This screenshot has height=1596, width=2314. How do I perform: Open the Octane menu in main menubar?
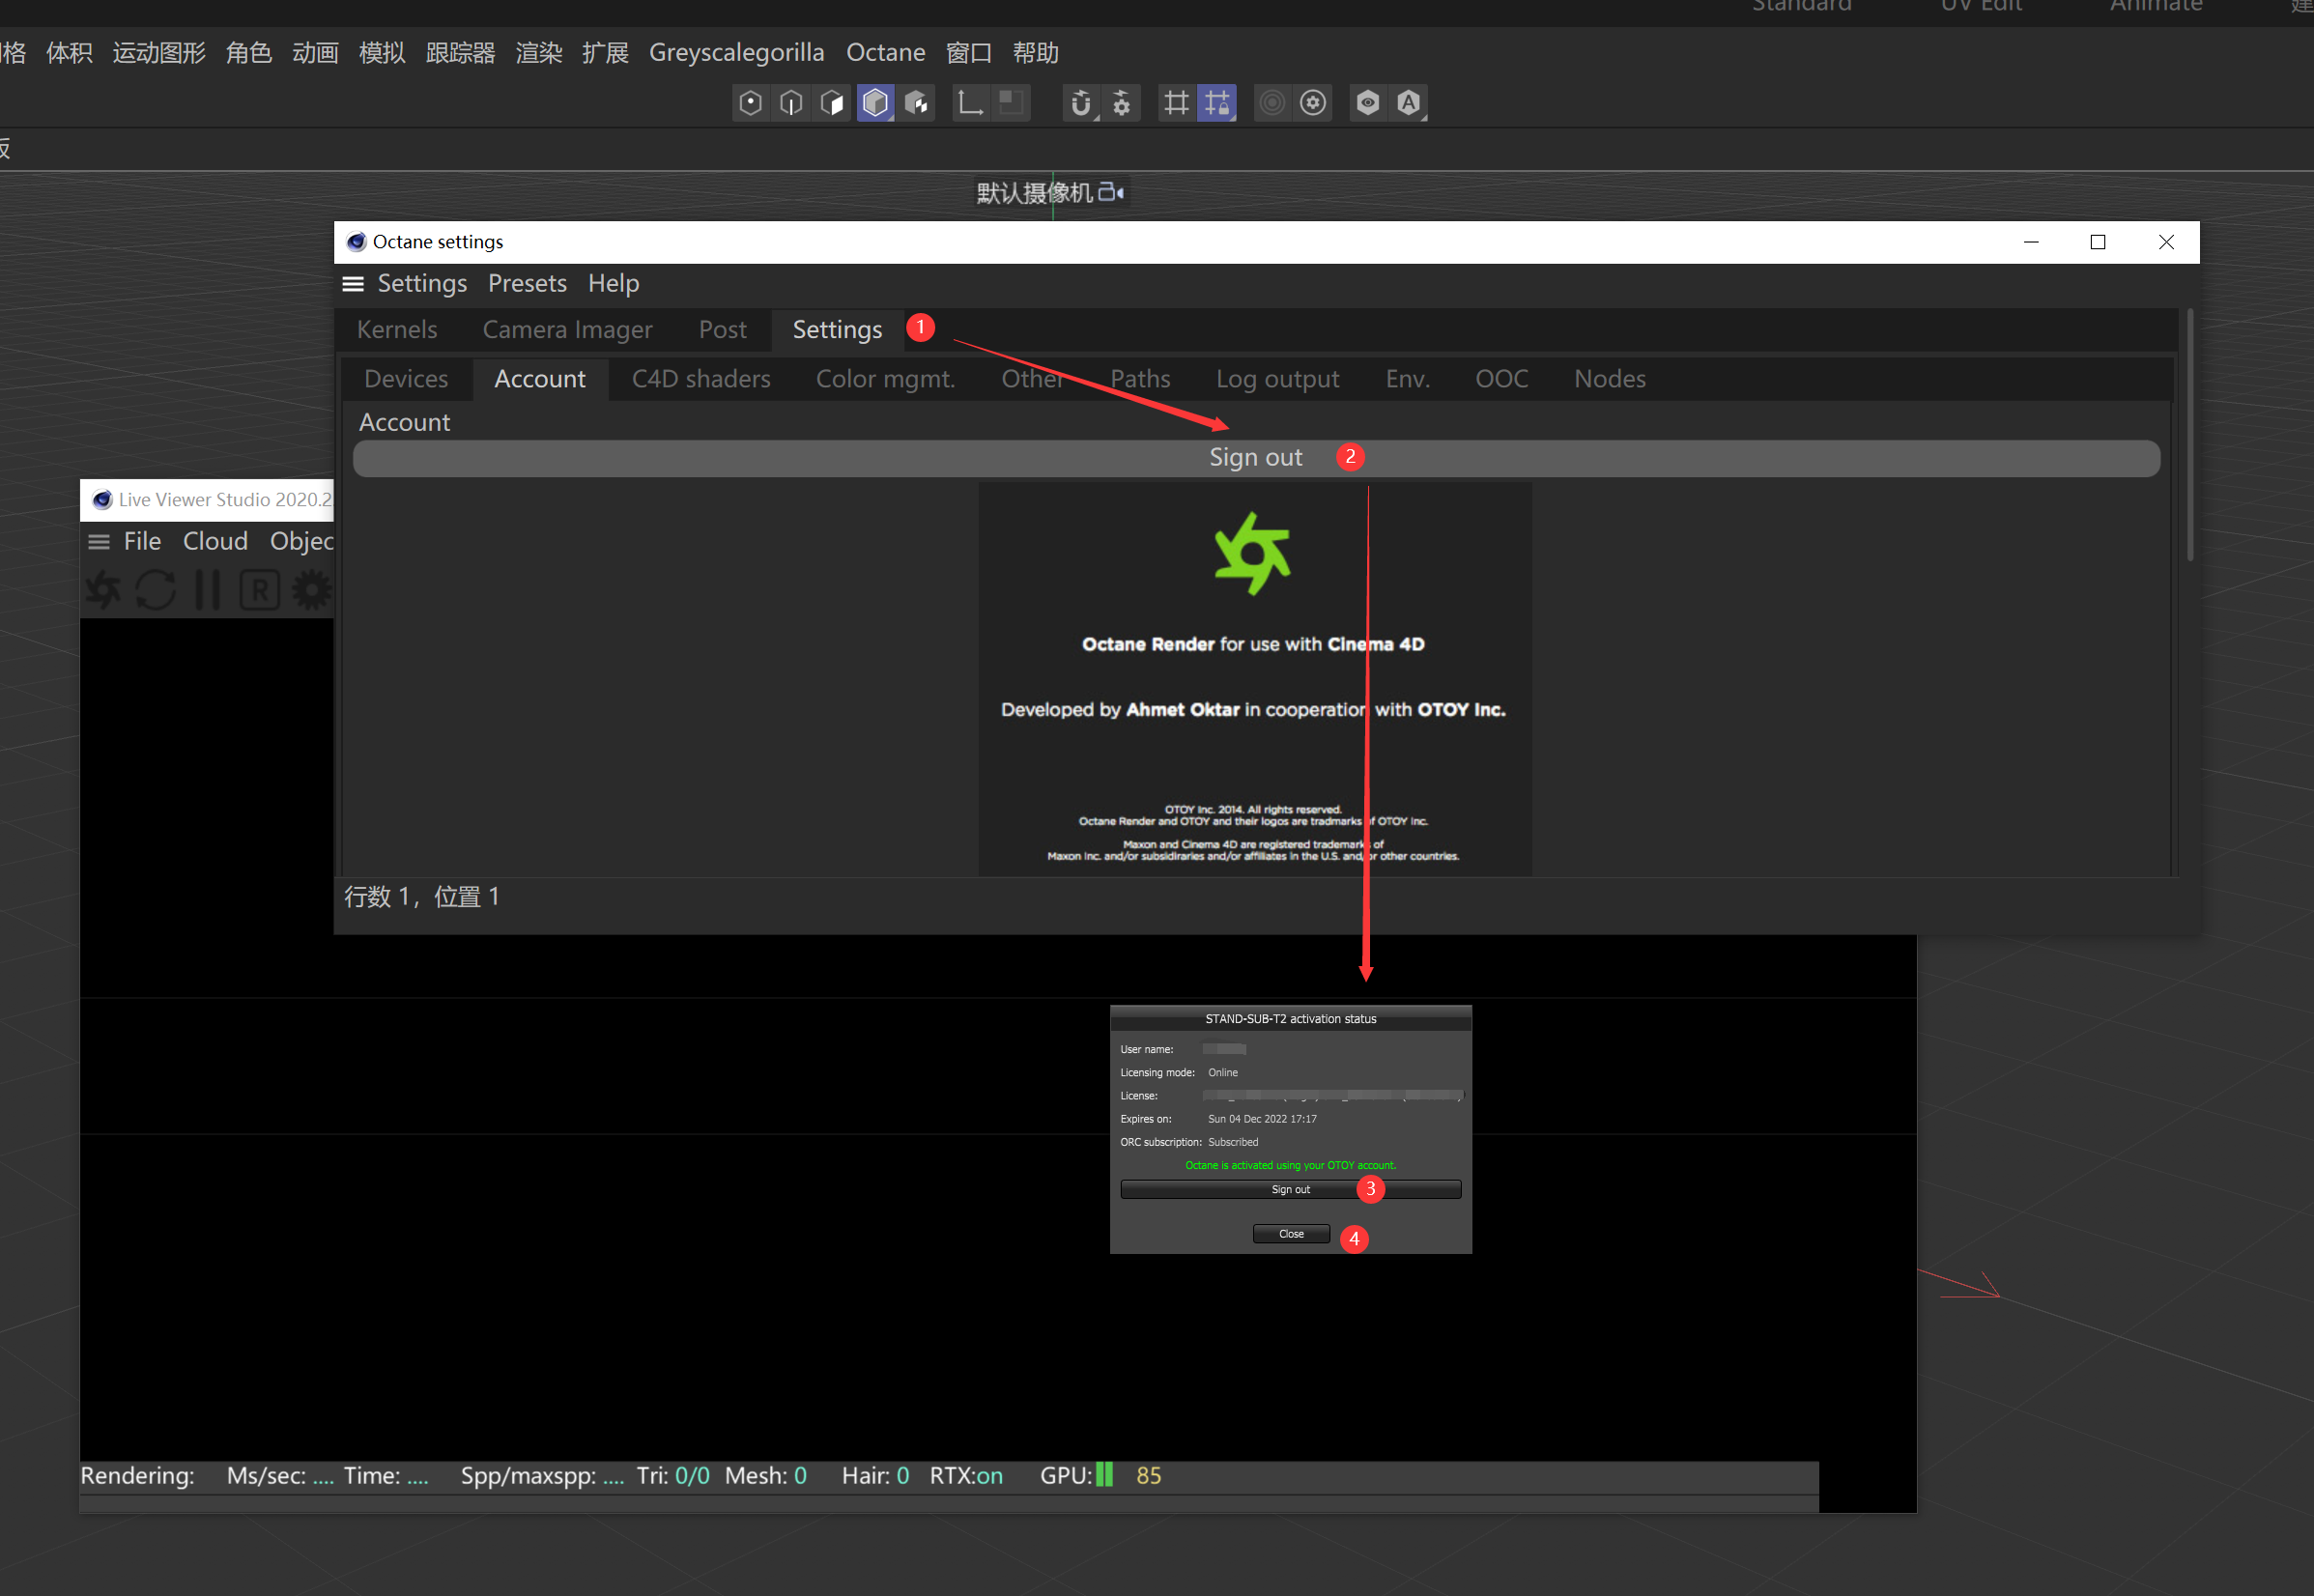tap(885, 52)
